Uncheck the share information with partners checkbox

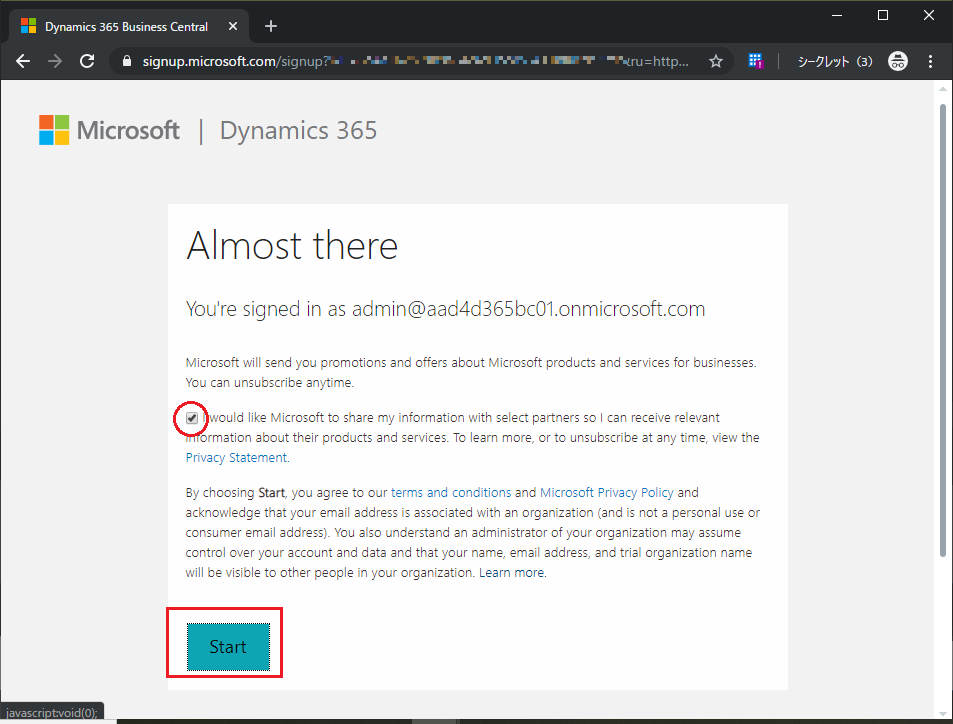[191, 418]
